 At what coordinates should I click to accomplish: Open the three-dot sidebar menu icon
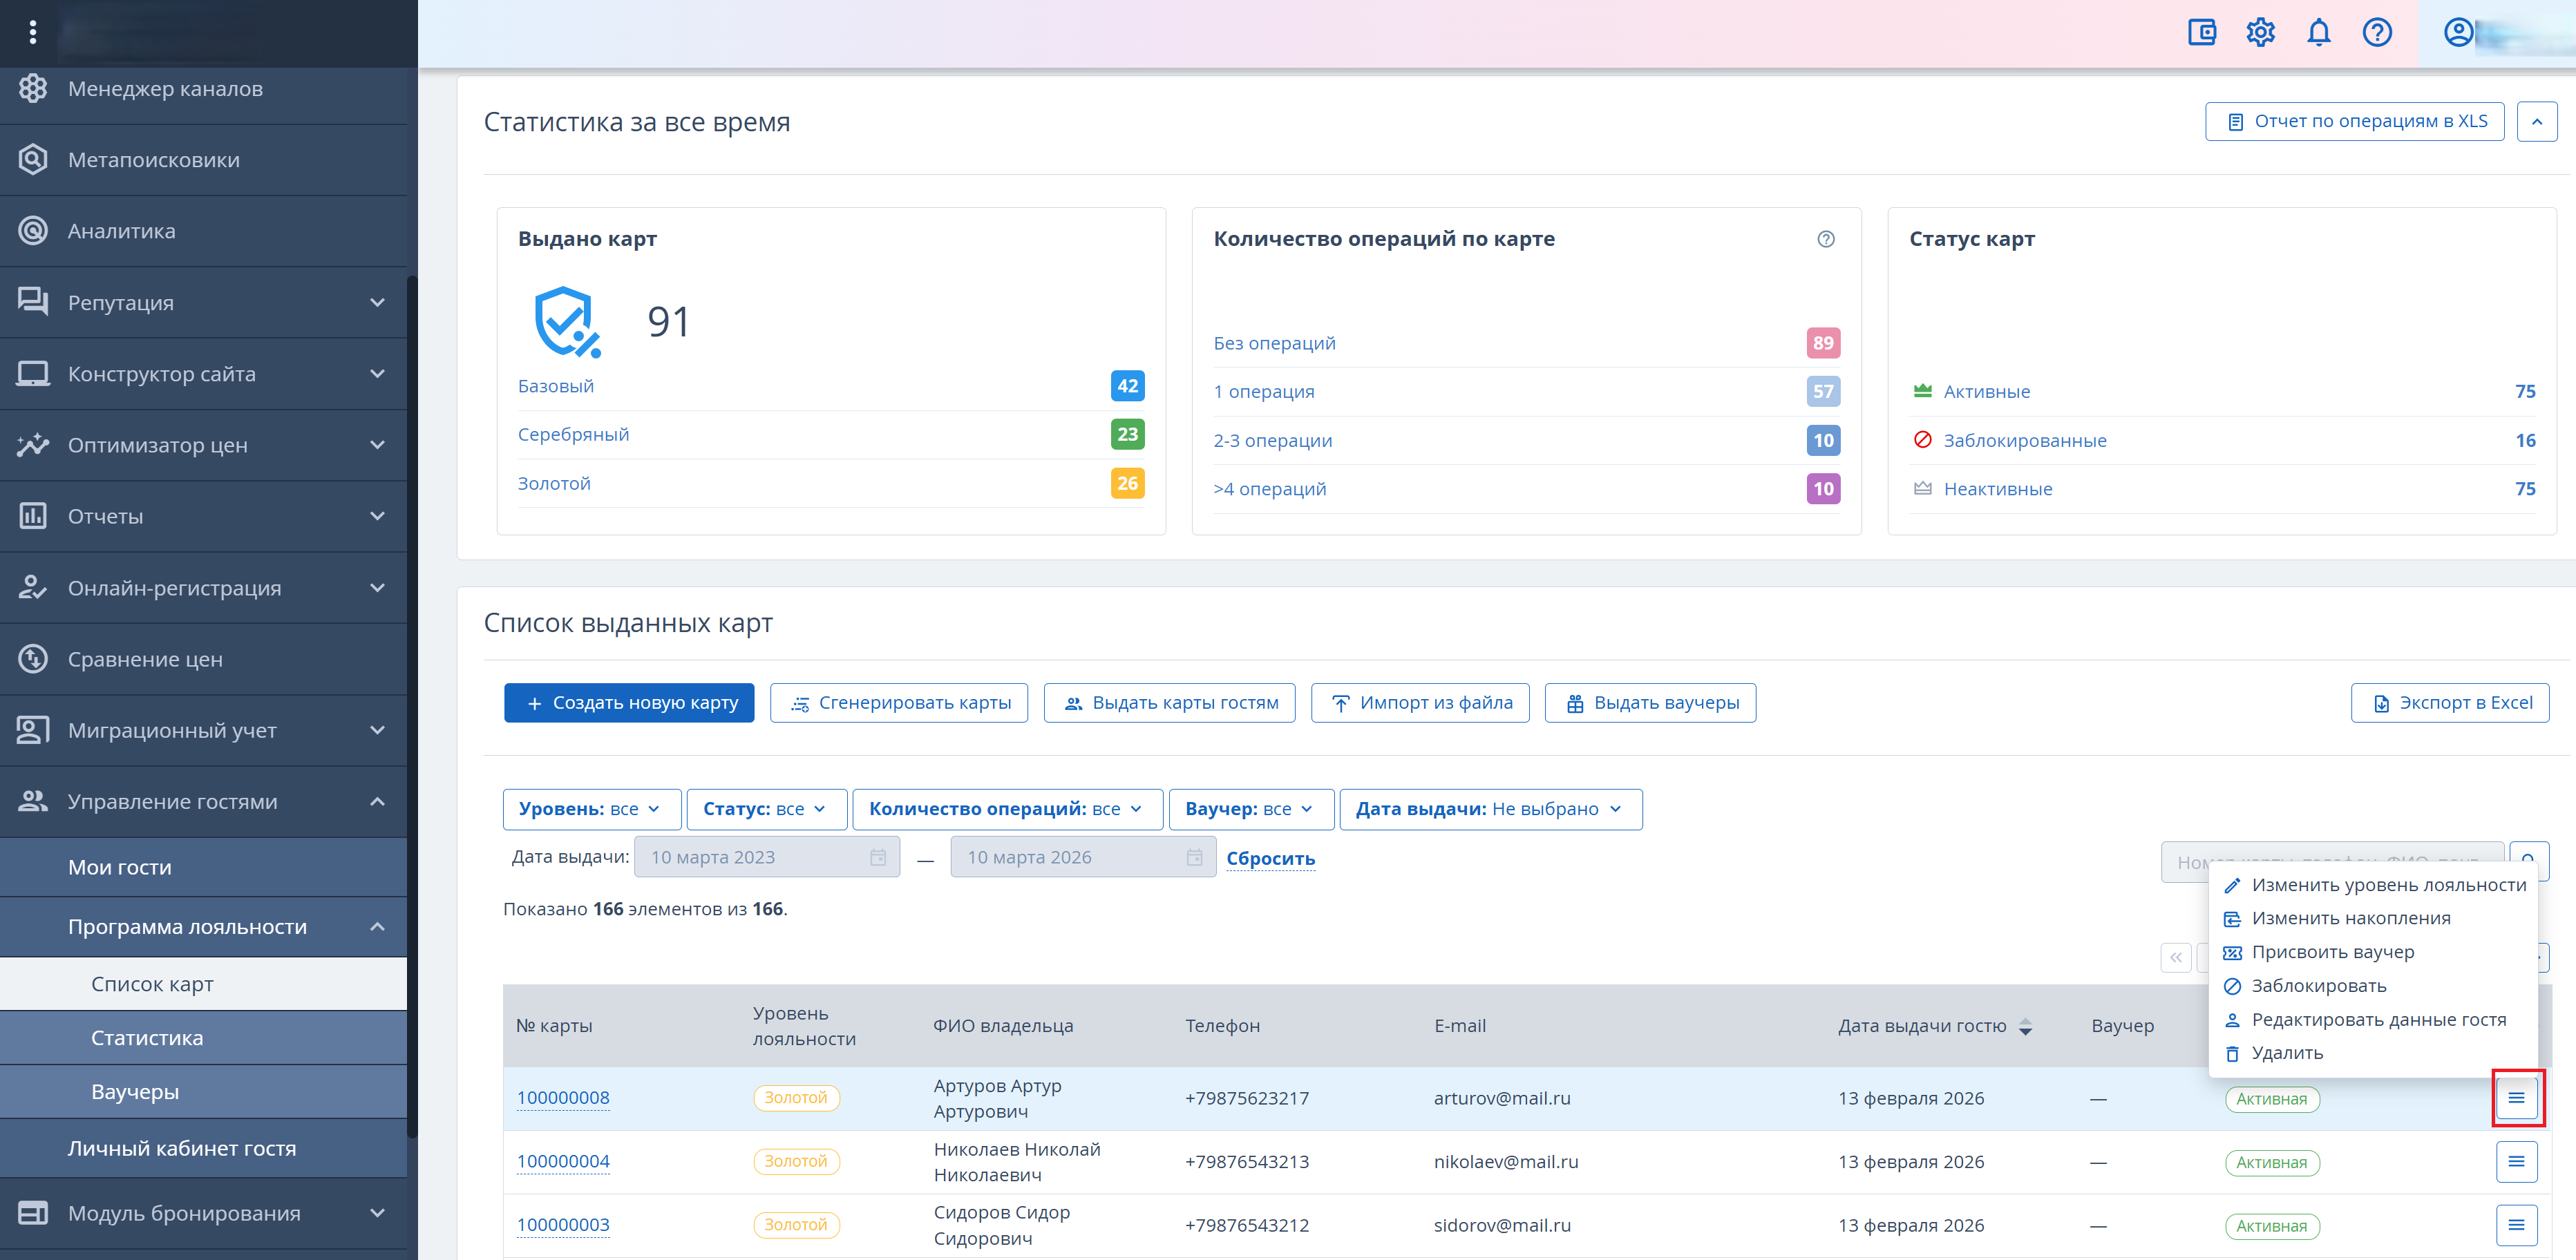(33, 33)
